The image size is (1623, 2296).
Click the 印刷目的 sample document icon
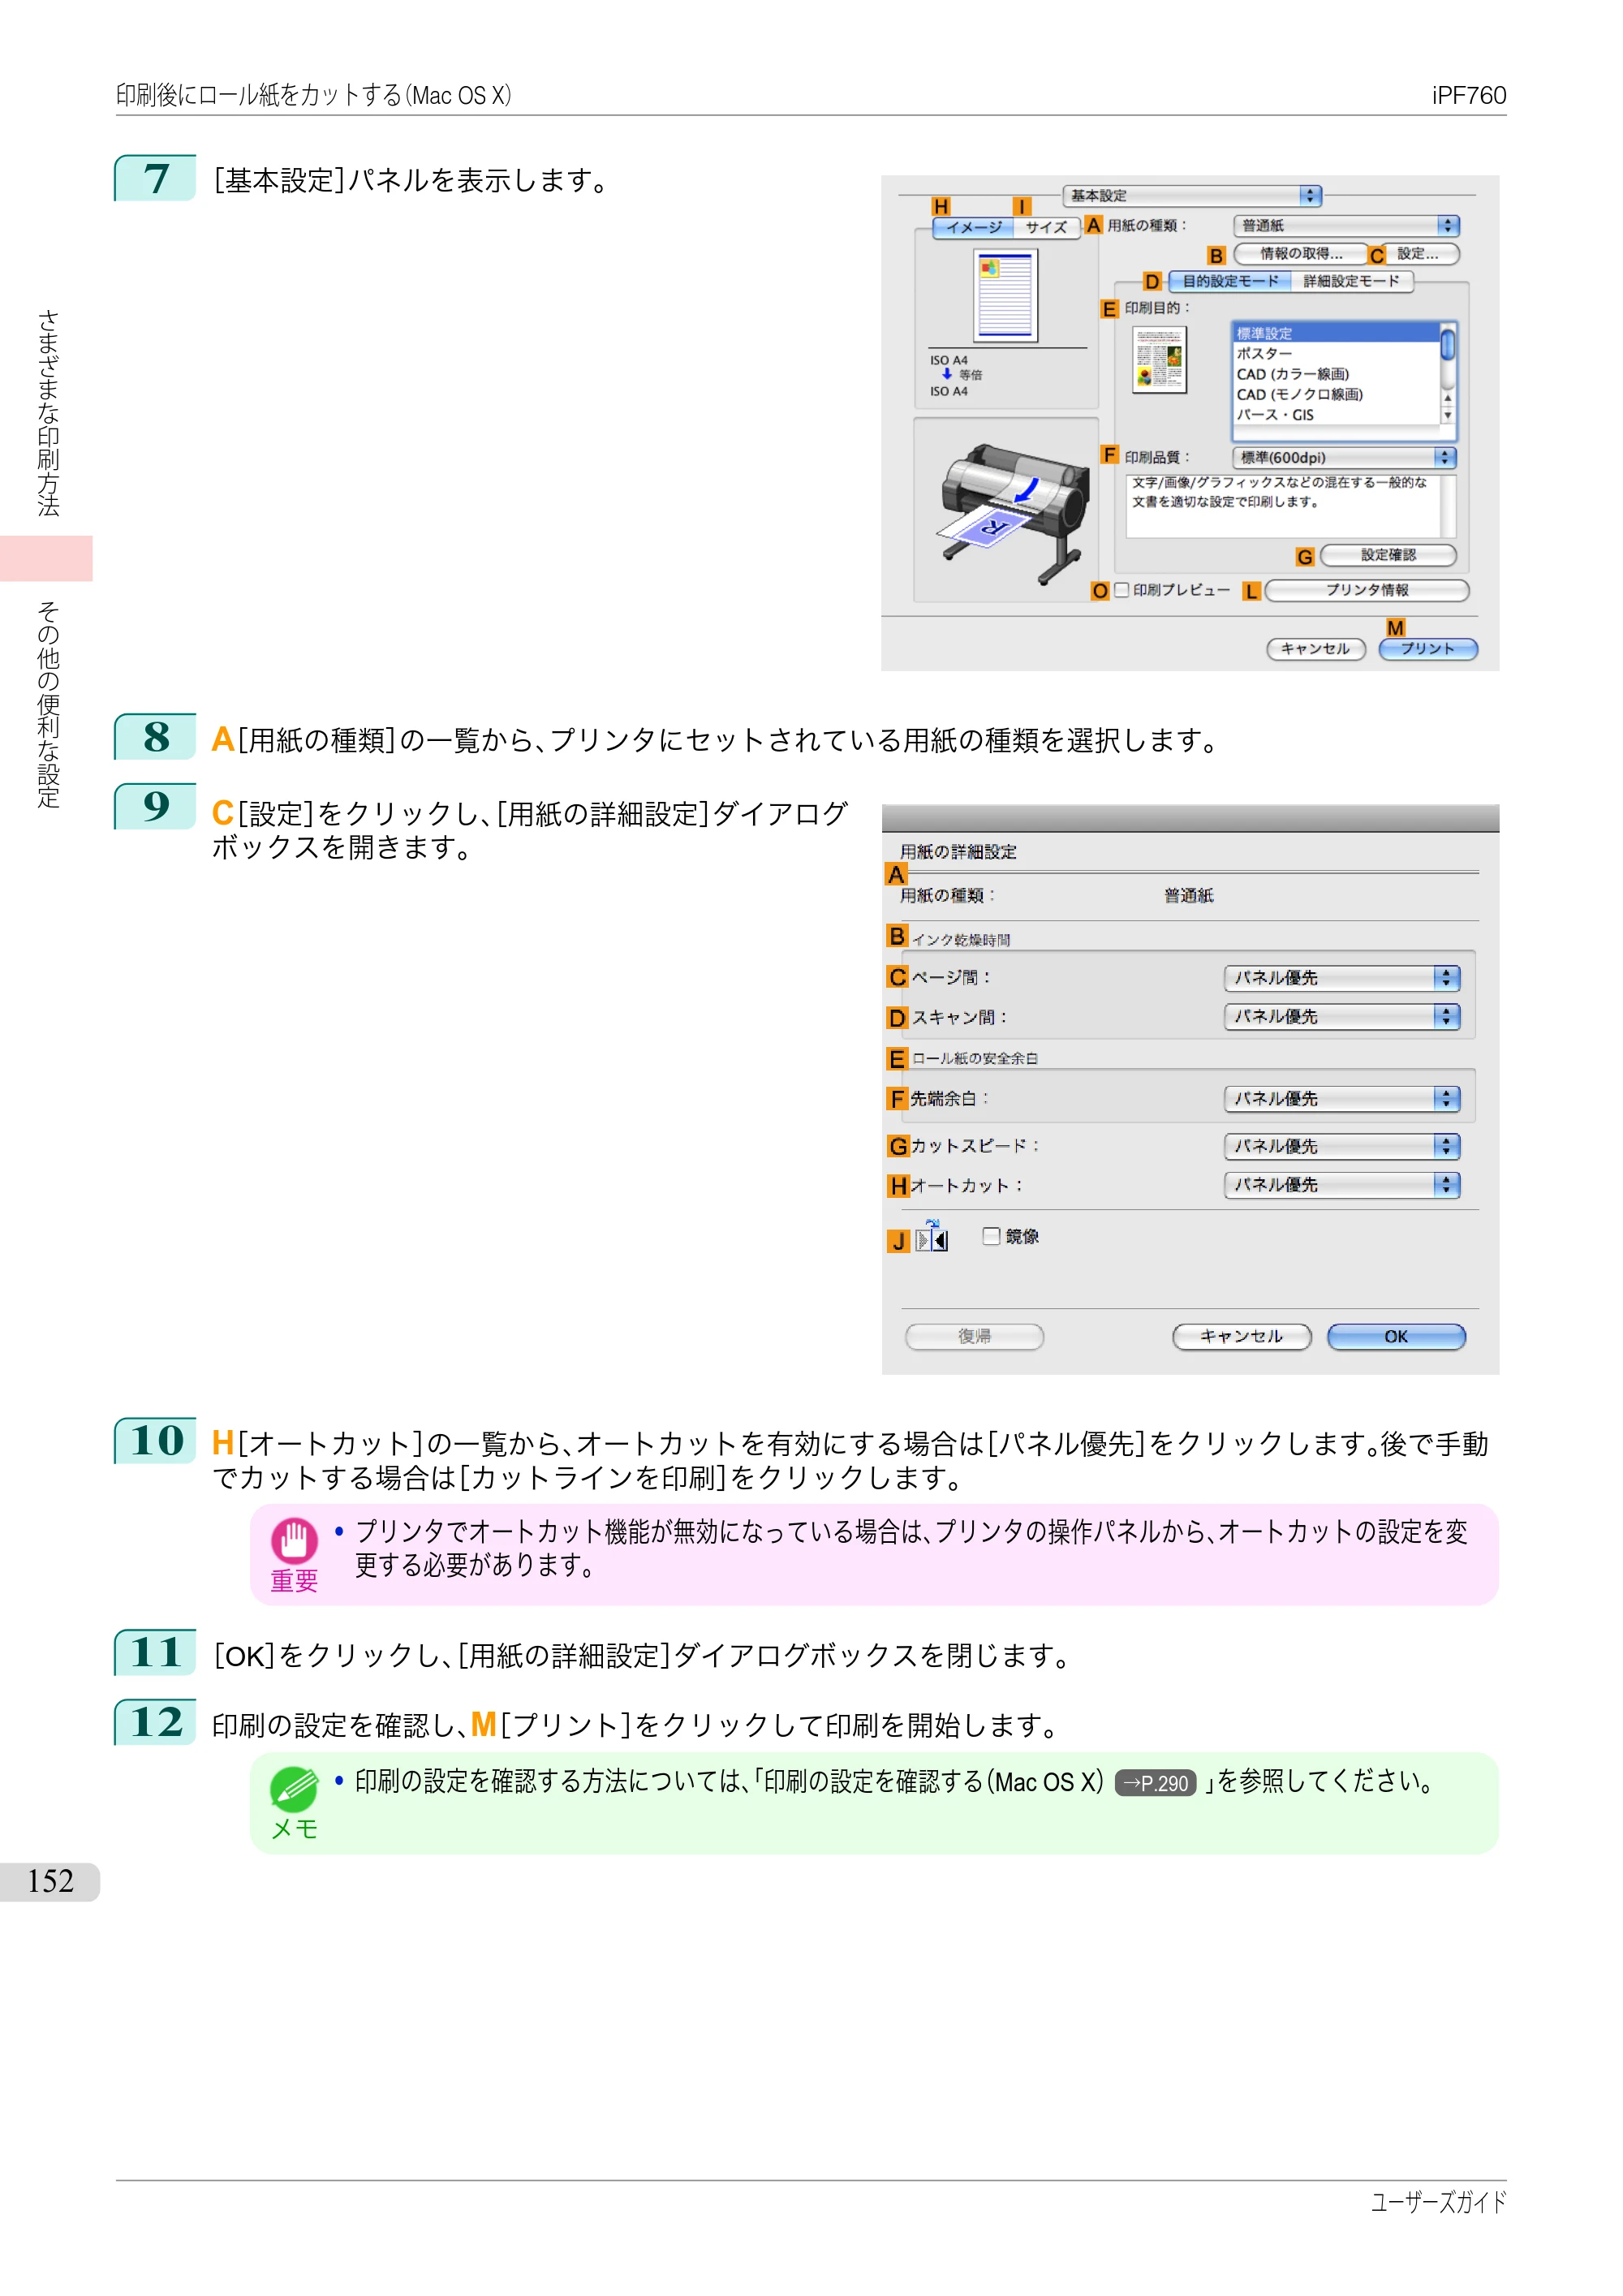click(x=1160, y=360)
